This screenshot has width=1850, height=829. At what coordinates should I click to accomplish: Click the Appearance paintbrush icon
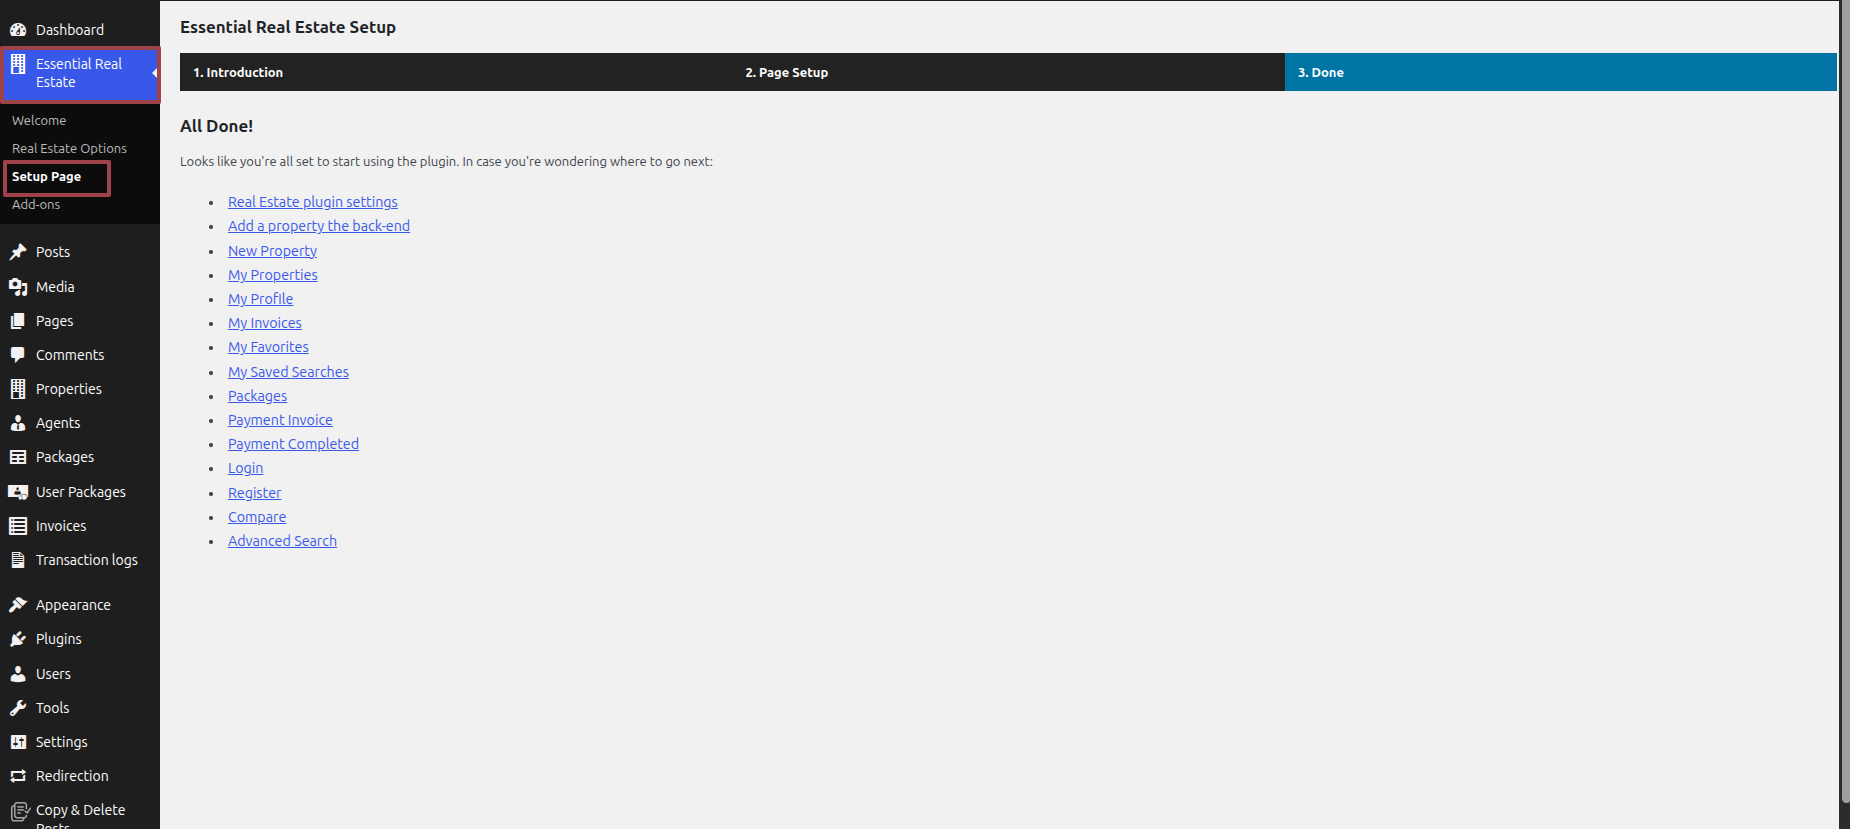click(x=18, y=605)
